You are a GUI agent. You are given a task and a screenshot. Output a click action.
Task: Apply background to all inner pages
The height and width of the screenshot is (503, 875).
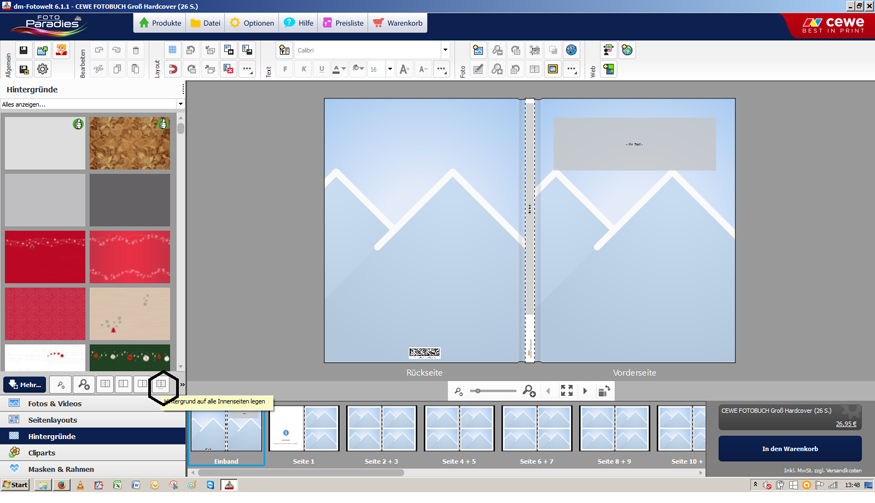(161, 384)
